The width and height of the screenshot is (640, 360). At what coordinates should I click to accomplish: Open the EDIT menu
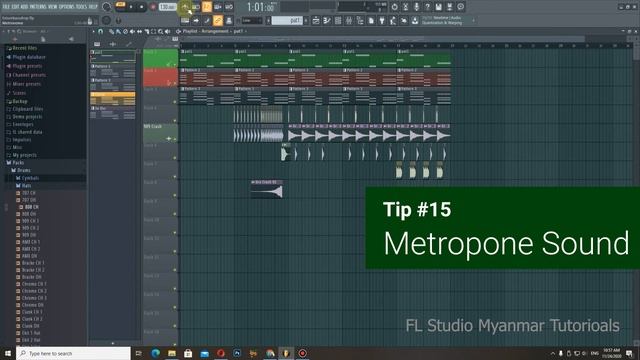[x=16, y=7]
